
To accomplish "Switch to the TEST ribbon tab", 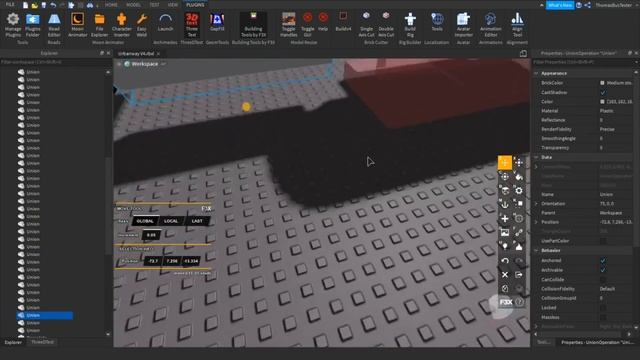I will tap(154, 5).
